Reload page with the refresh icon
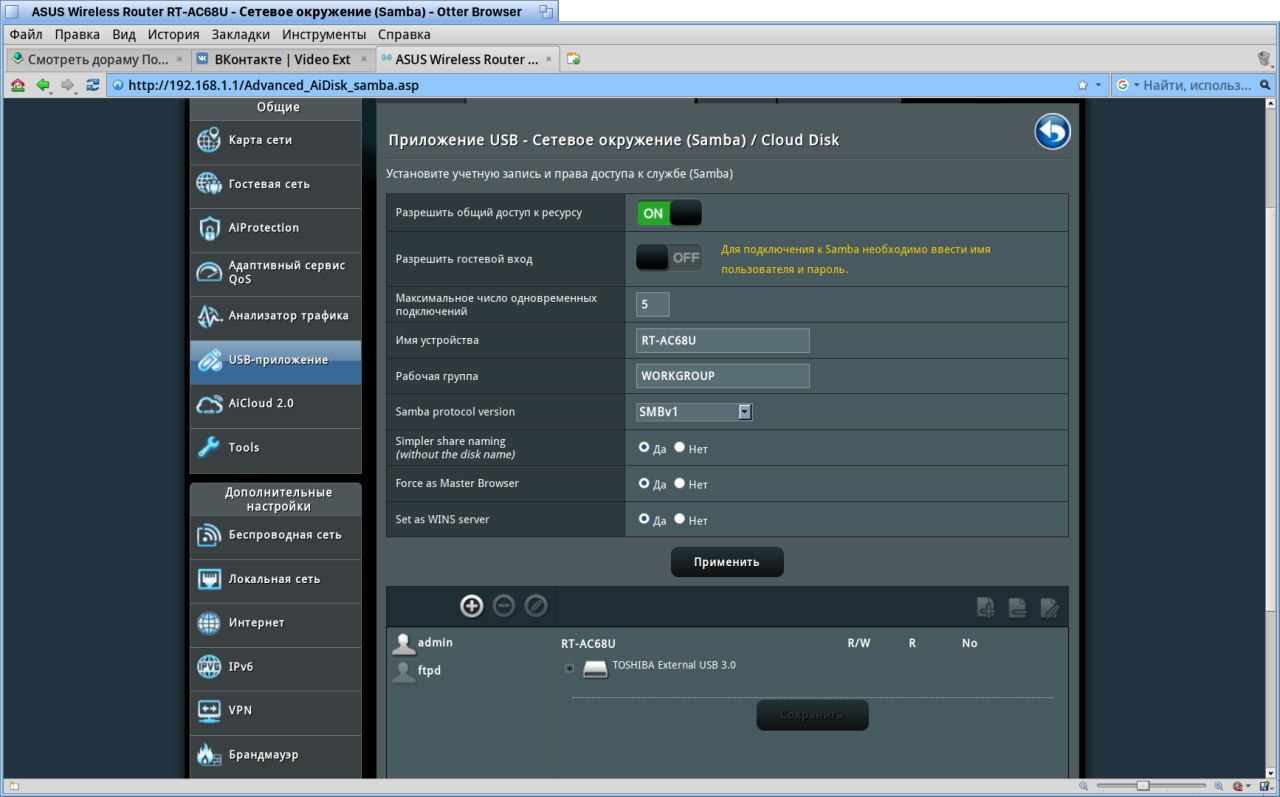 point(93,86)
